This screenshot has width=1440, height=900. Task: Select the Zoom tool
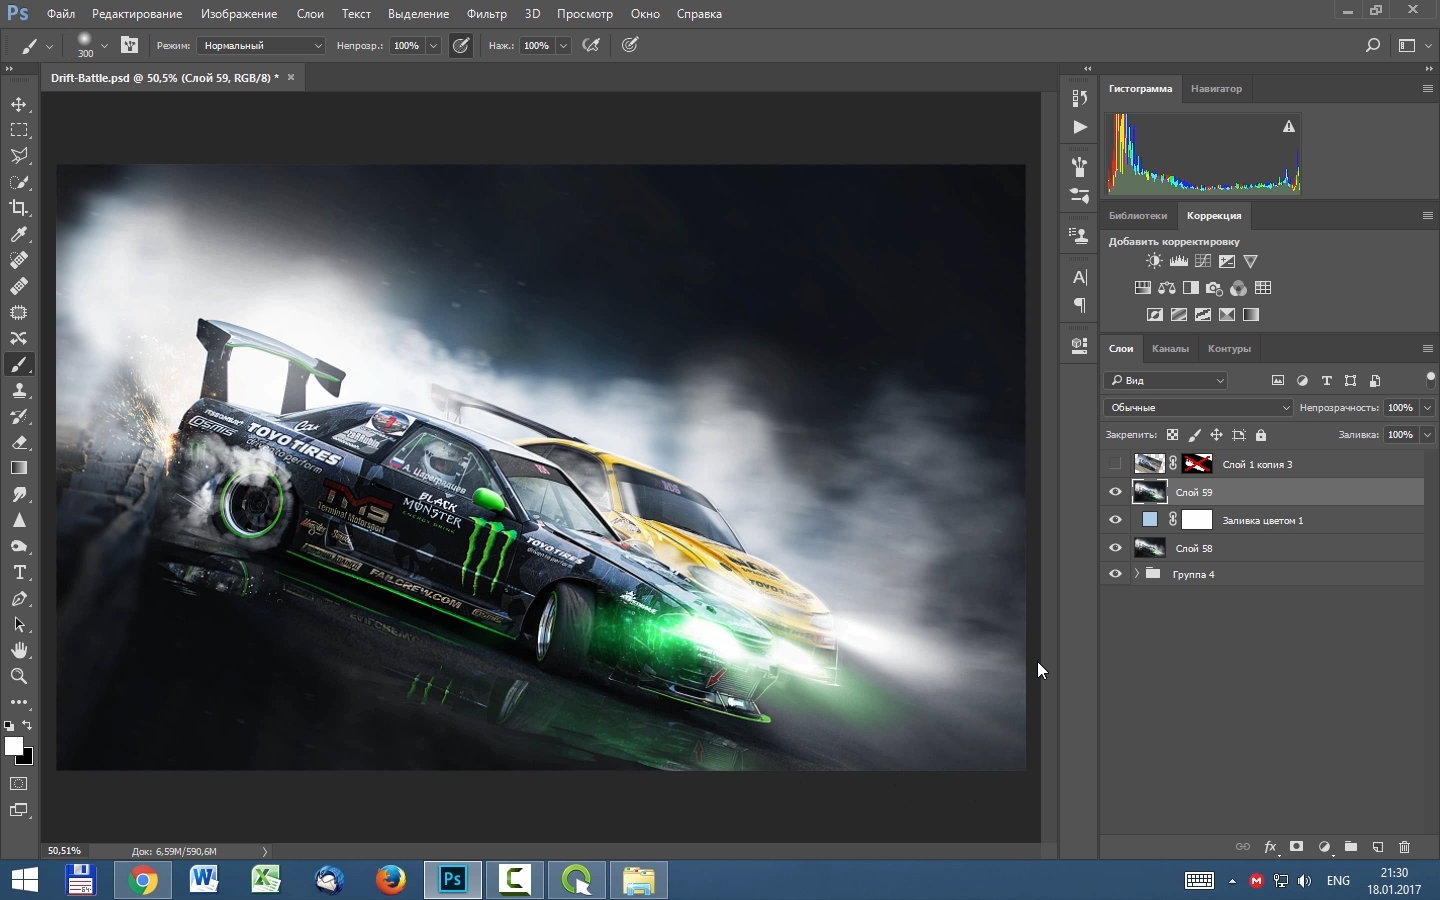pos(19,677)
